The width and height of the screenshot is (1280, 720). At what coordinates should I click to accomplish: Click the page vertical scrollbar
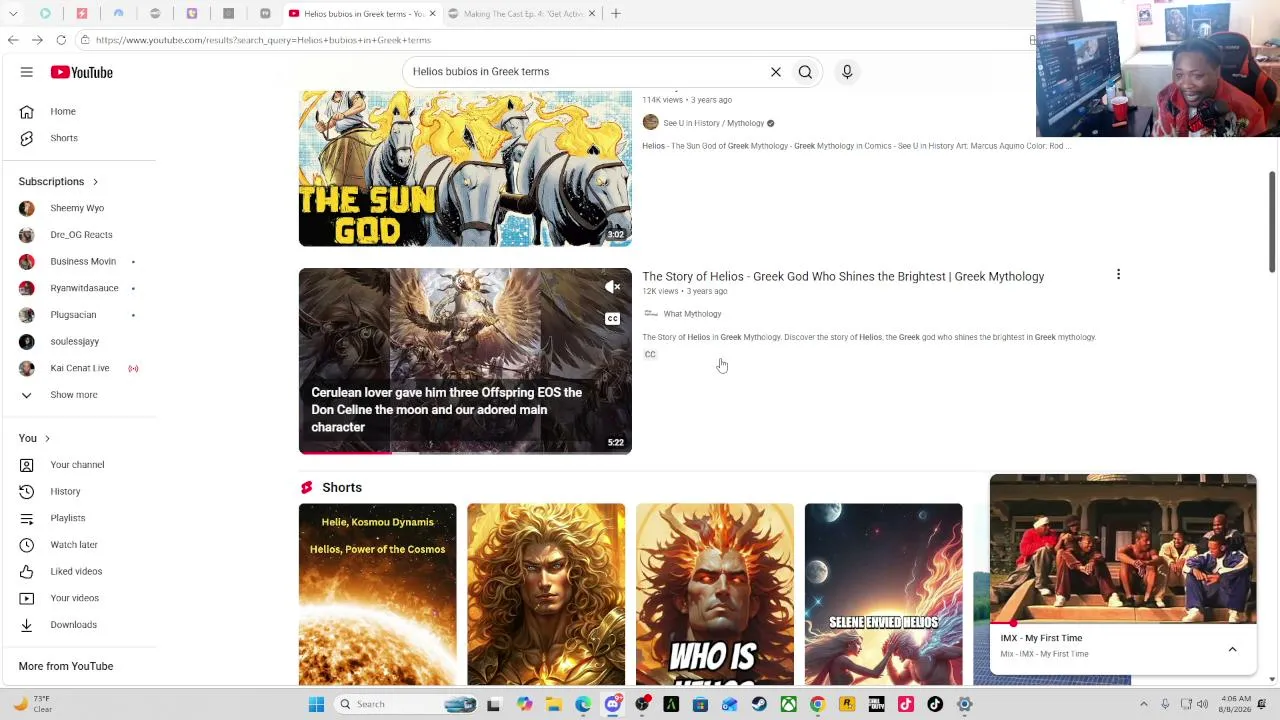1272,220
